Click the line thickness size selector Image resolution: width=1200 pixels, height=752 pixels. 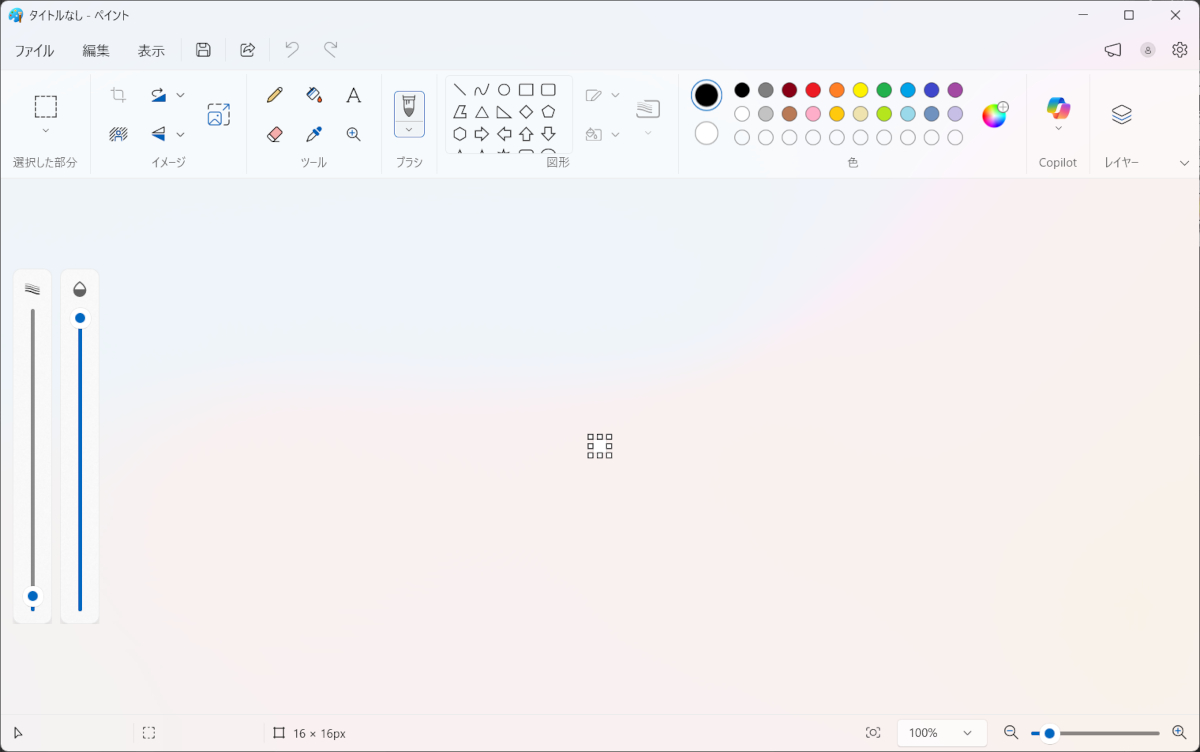click(648, 108)
